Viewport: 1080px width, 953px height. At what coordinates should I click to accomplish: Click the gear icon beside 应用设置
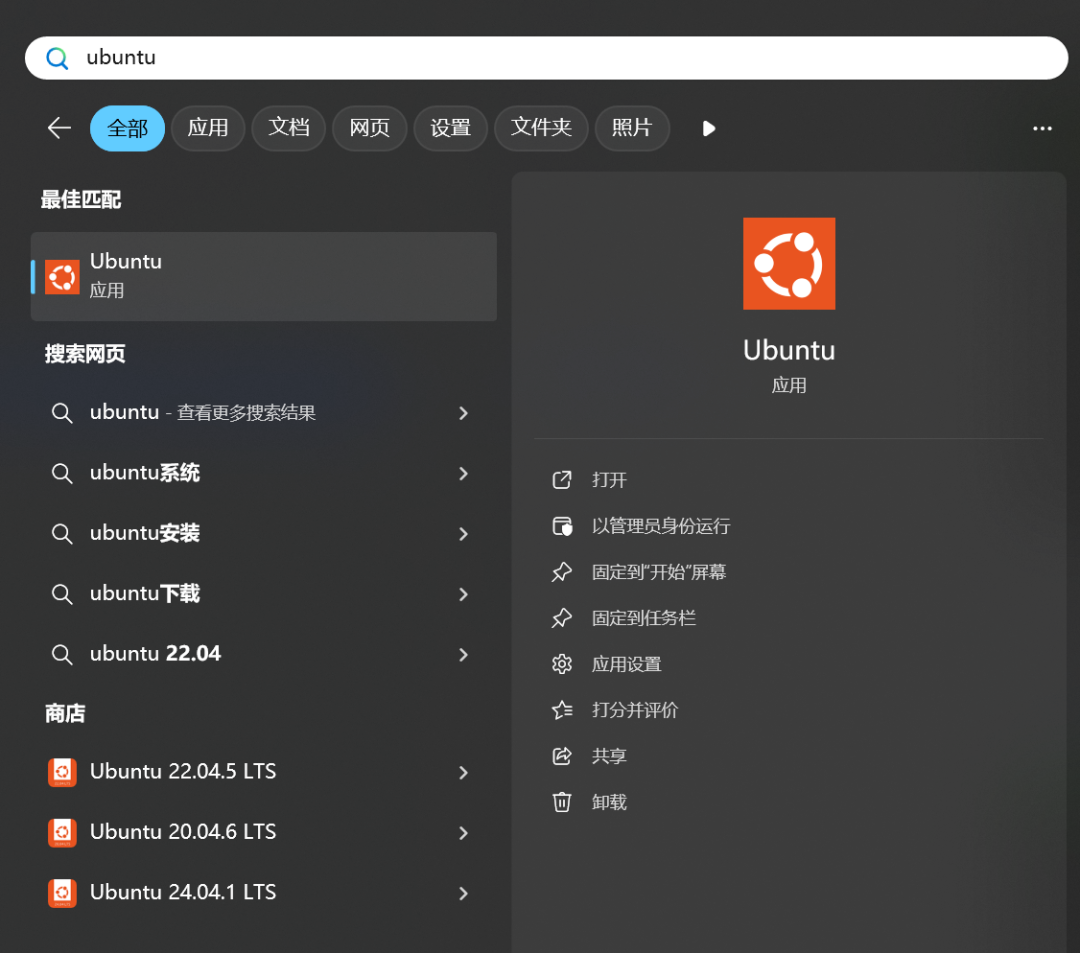tap(562, 664)
